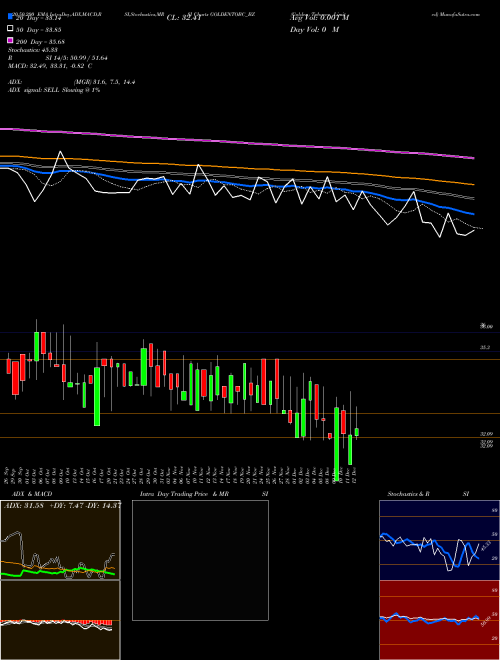Click the 'ADX signal: SELL Slowing @ 1%' text
Image resolution: width=500 pixels, height=660 pixels.
54,90
